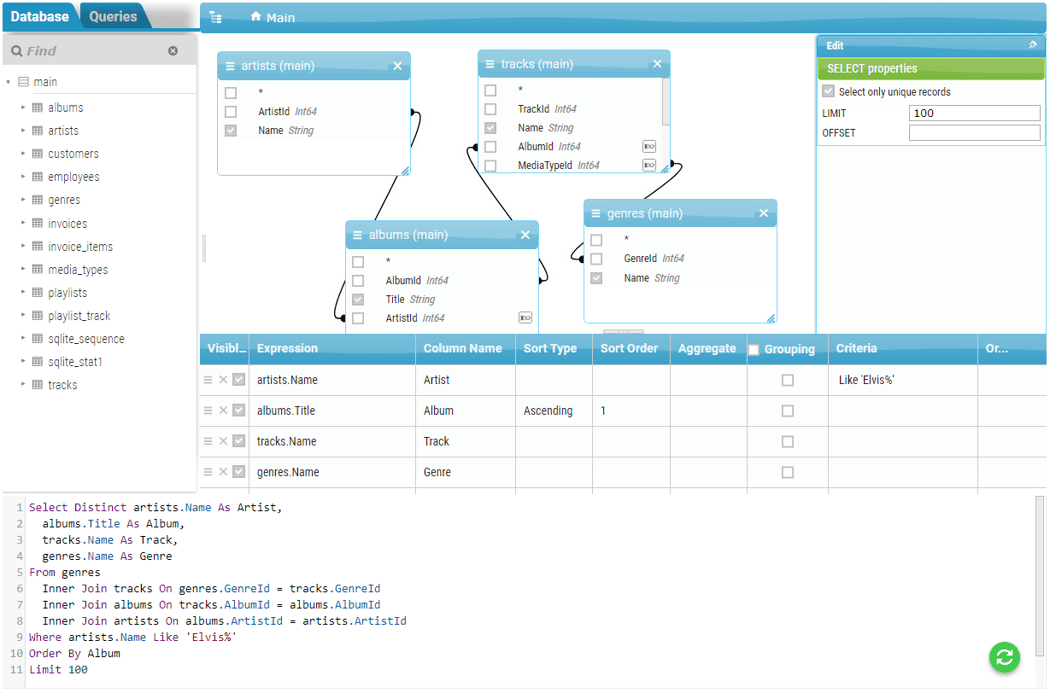
Task: Pin the Edit panel using its pin icon
Action: tap(1035, 45)
